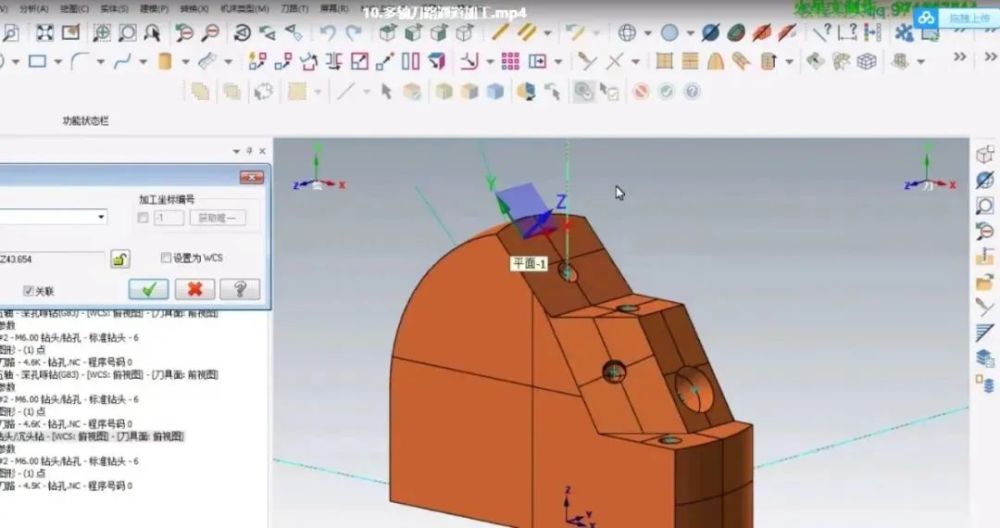Expand the wireframe globe dropdown arrow
Image resolution: width=1000 pixels, height=528 pixels.
[x=647, y=33]
